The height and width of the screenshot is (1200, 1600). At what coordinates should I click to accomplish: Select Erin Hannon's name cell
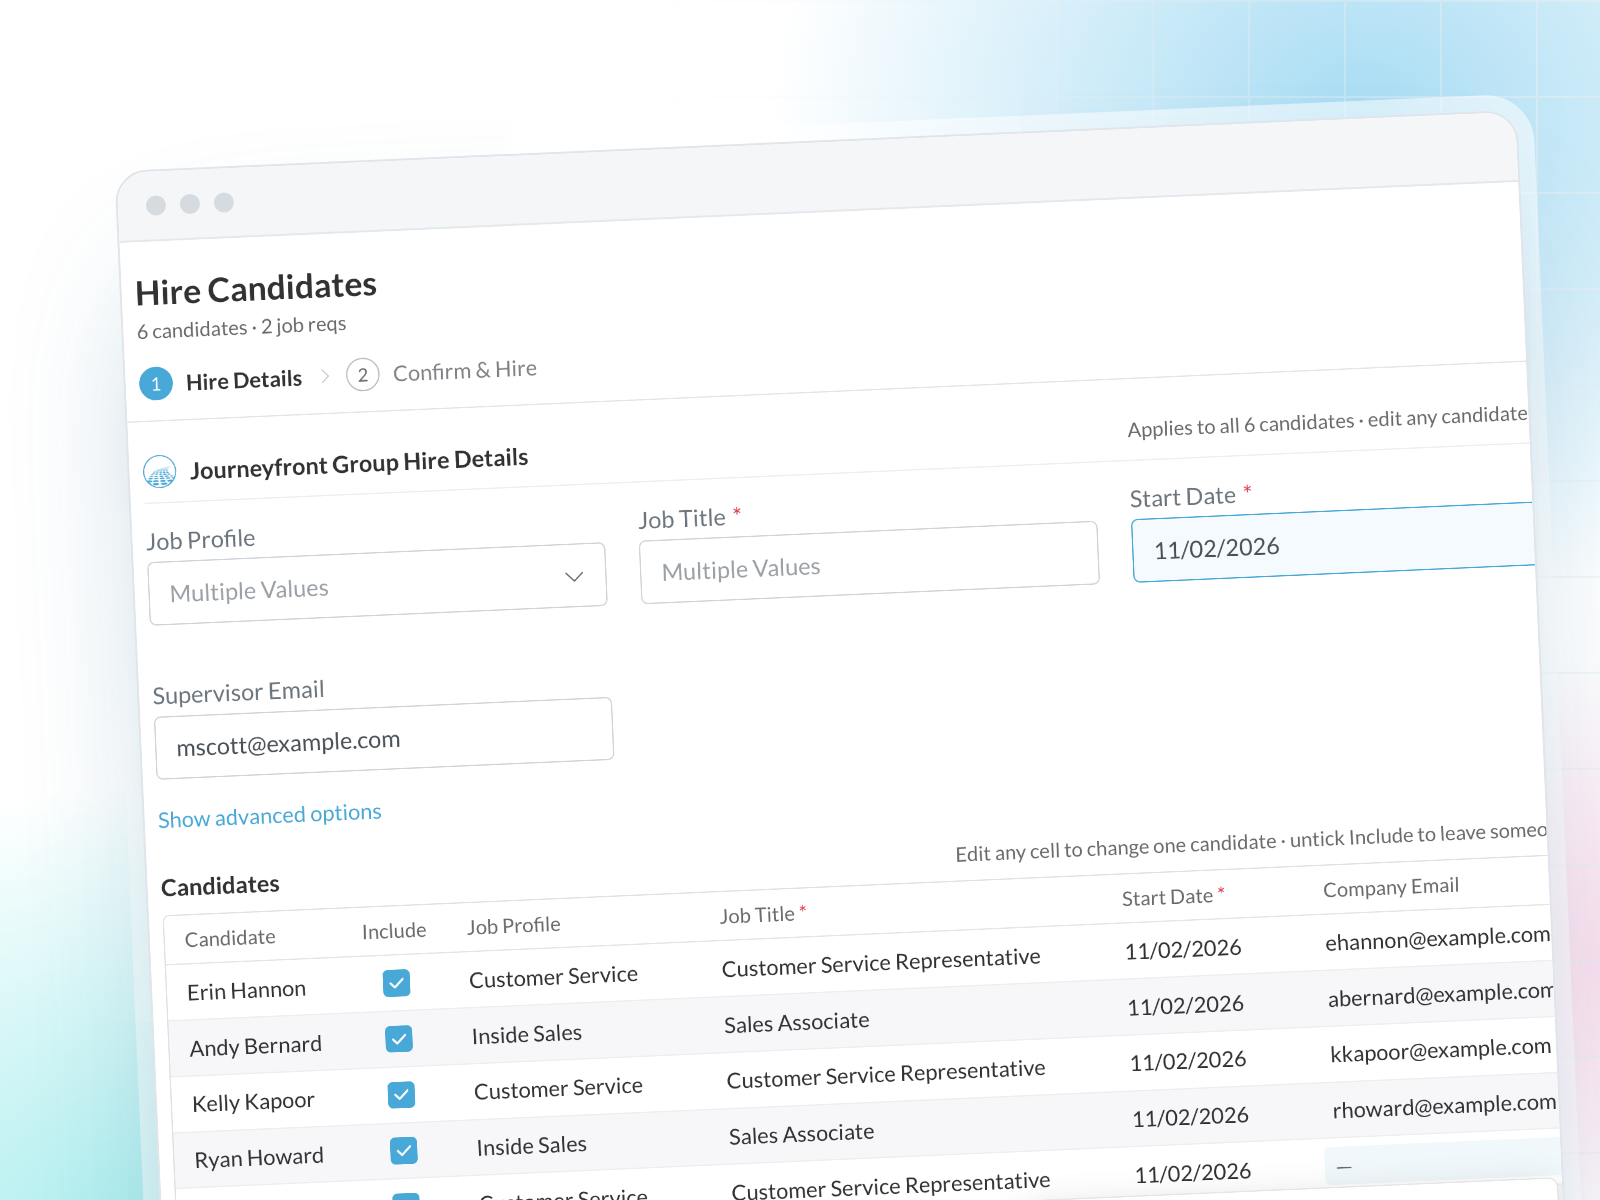pyautogui.click(x=247, y=991)
